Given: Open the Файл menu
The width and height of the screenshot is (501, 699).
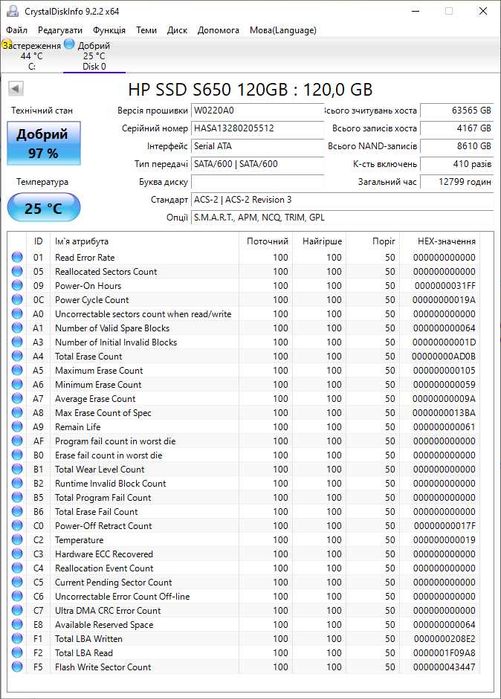Looking at the screenshot, I should point(17,30).
